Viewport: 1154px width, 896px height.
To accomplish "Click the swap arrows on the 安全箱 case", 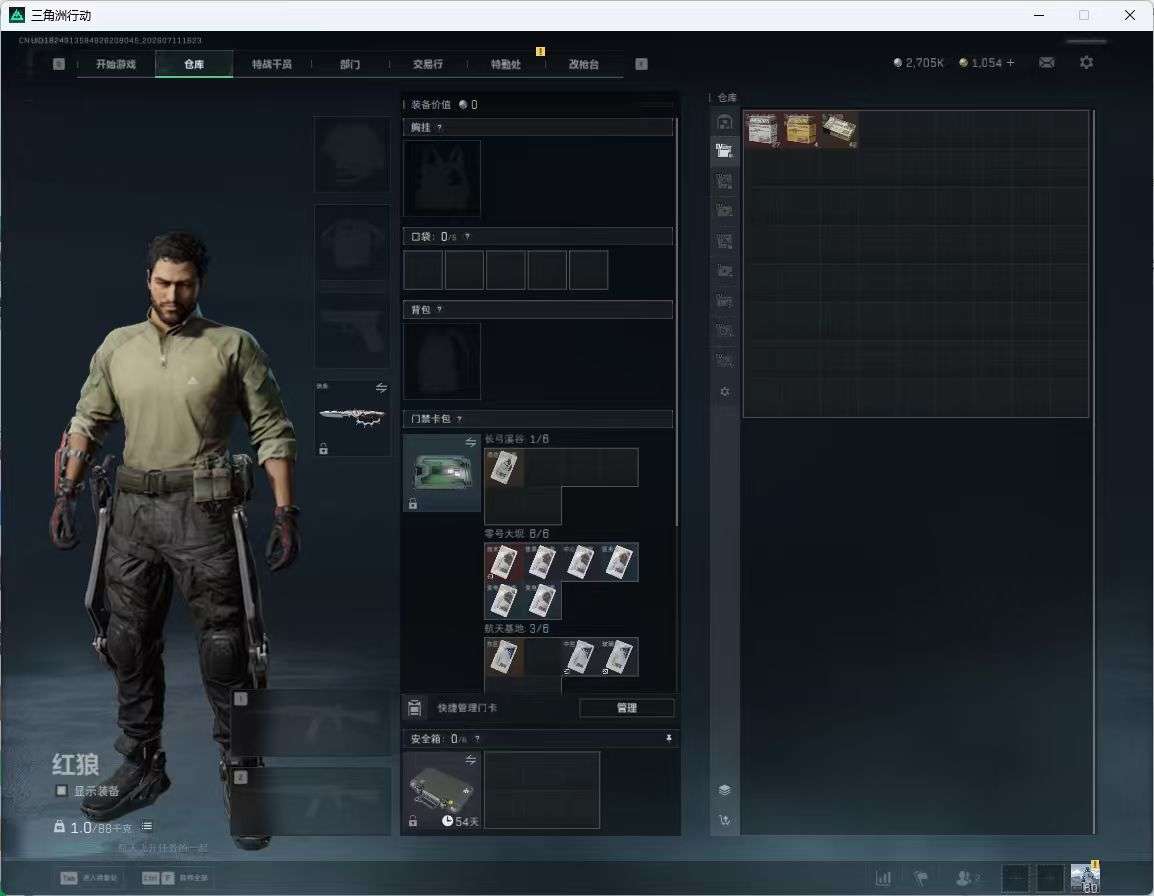I will tap(470, 760).
